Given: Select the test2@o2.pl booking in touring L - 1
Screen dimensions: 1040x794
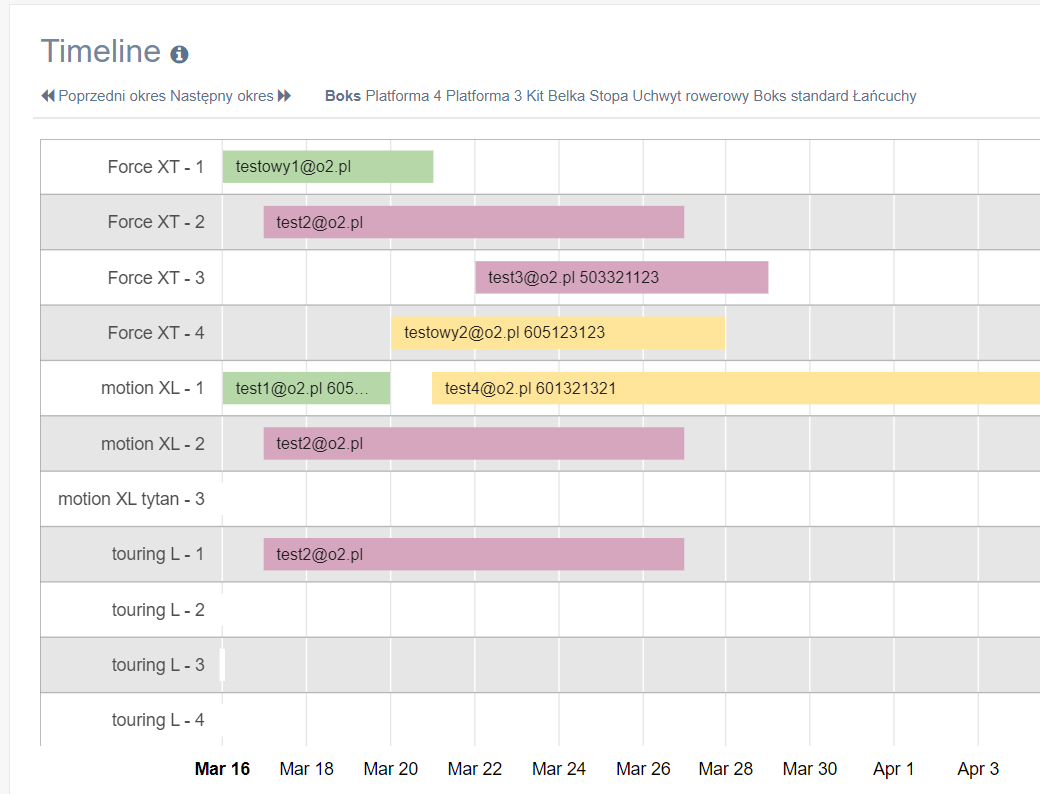Looking at the screenshot, I should [x=473, y=554].
